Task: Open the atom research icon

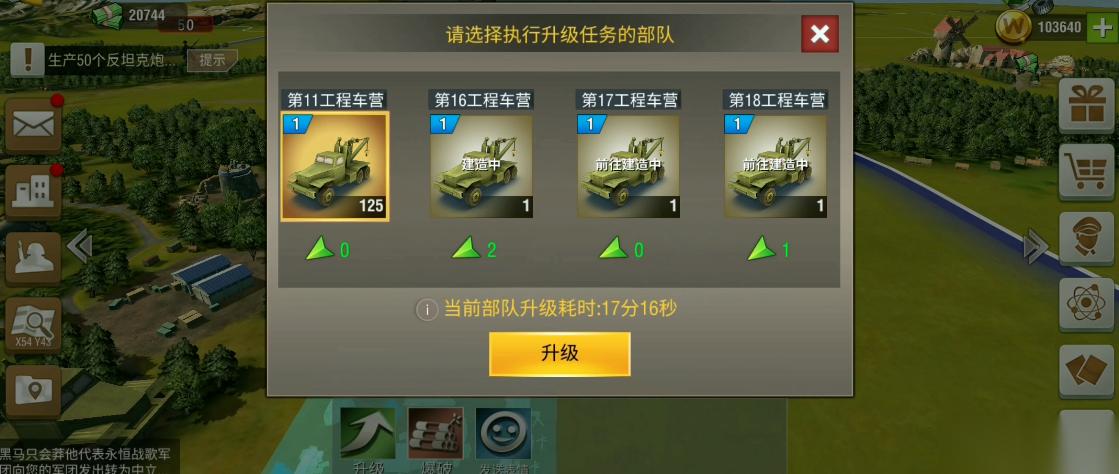Action: [x=1086, y=305]
